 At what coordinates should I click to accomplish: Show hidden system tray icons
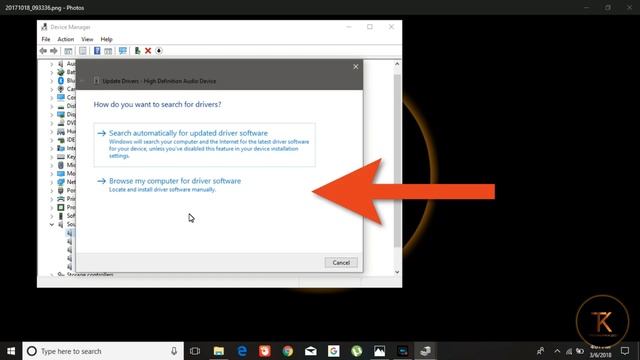tap(557, 351)
